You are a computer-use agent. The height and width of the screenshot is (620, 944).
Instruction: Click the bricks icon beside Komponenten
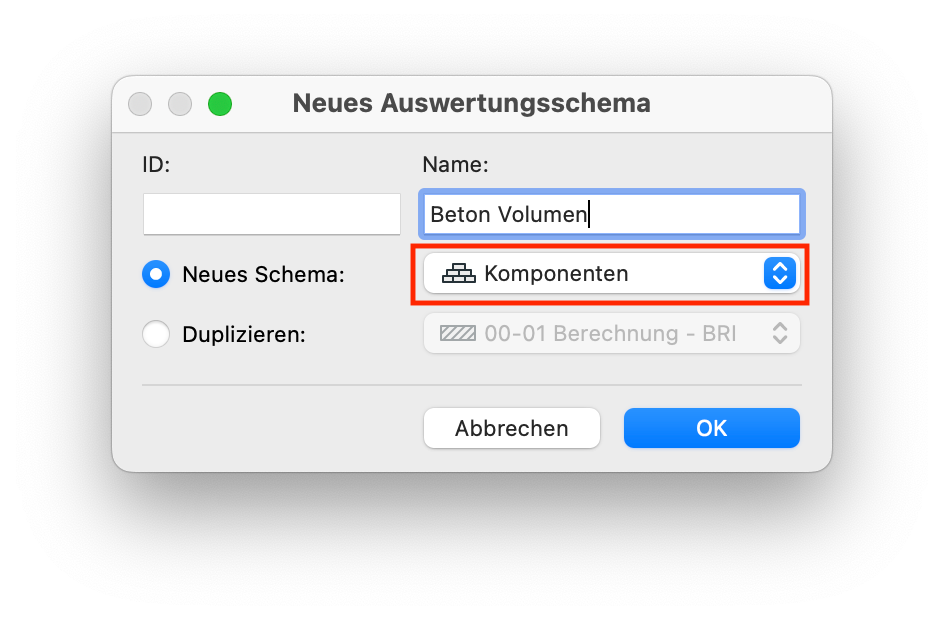[459, 273]
